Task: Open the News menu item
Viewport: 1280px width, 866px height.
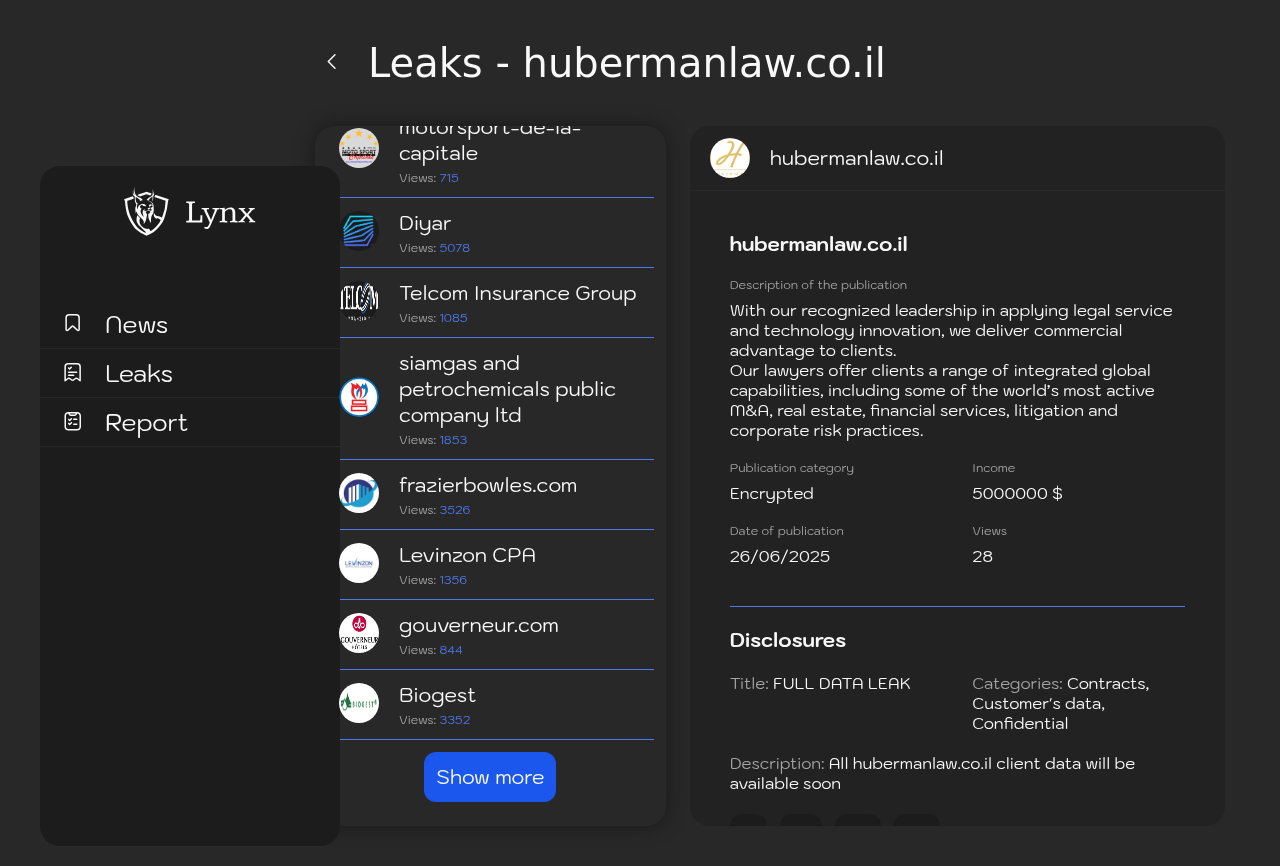Action: pyautogui.click(x=190, y=324)
